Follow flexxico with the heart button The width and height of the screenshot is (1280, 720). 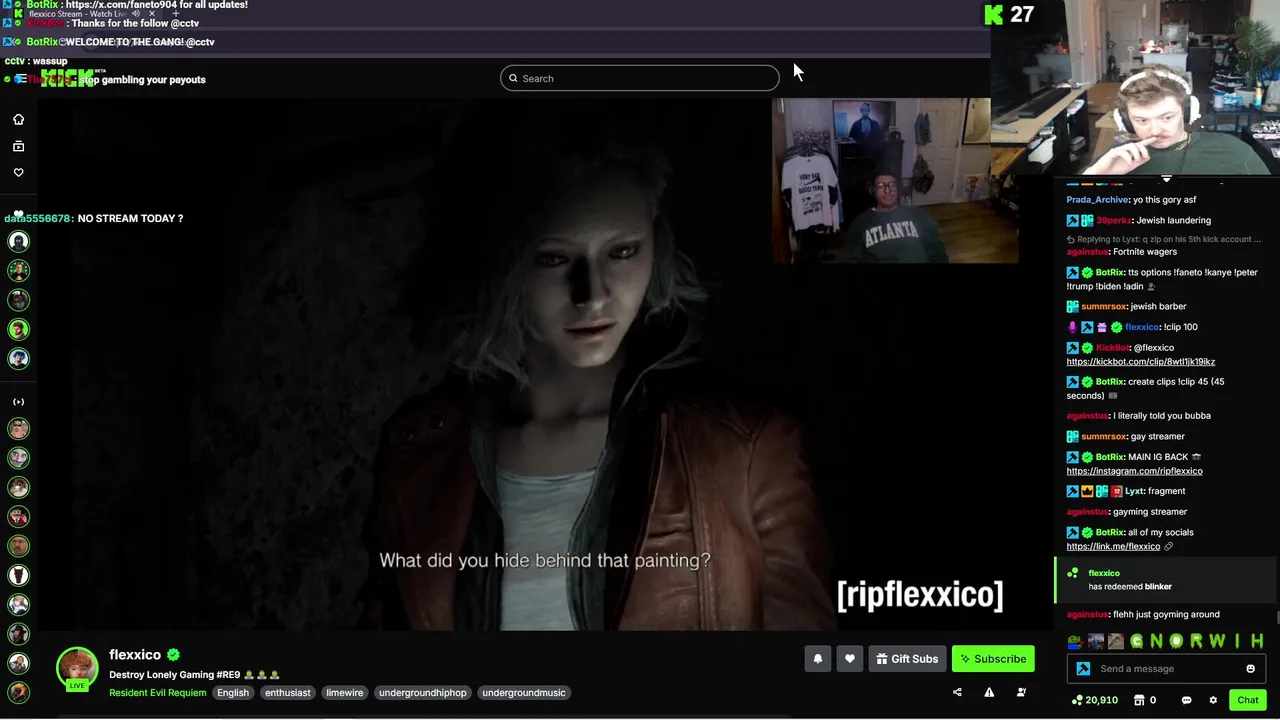(849, 659)
